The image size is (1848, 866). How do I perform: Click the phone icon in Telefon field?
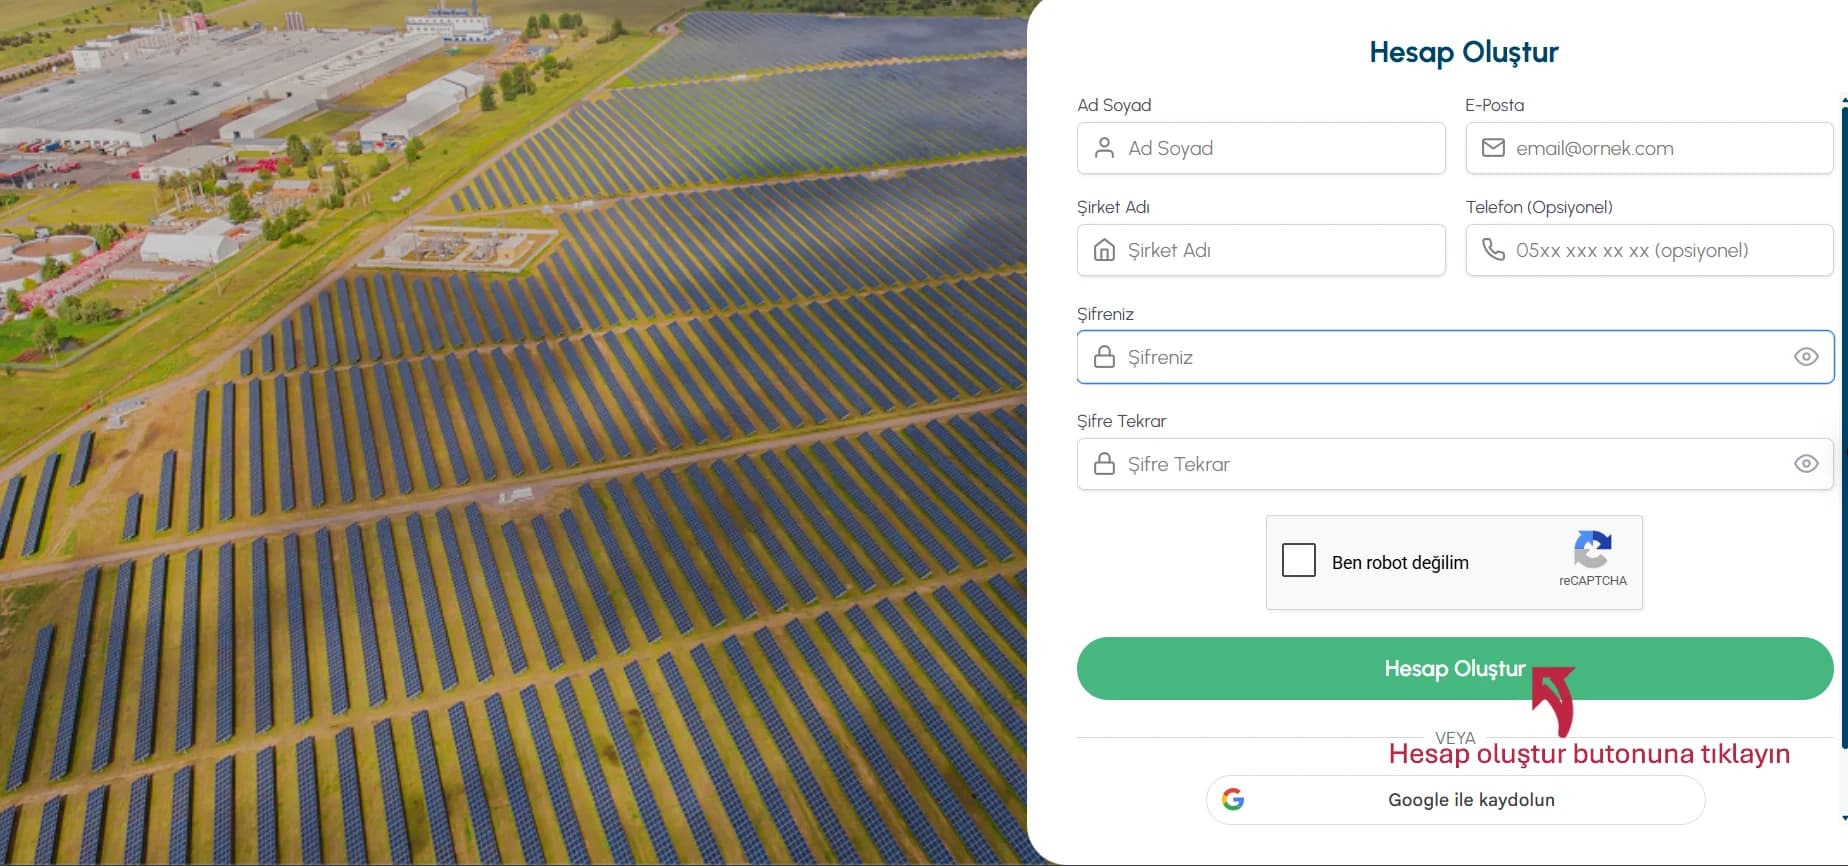click(x=1493, y=250)
